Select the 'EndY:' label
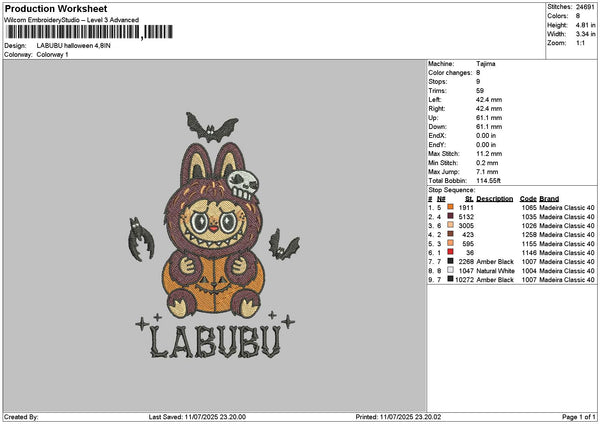The width and height of the screenshot is (600, 424). pos(437,145)
